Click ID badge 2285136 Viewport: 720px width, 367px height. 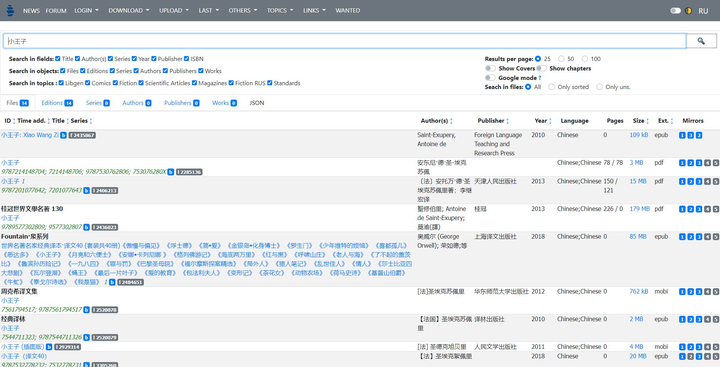(189, 172)
